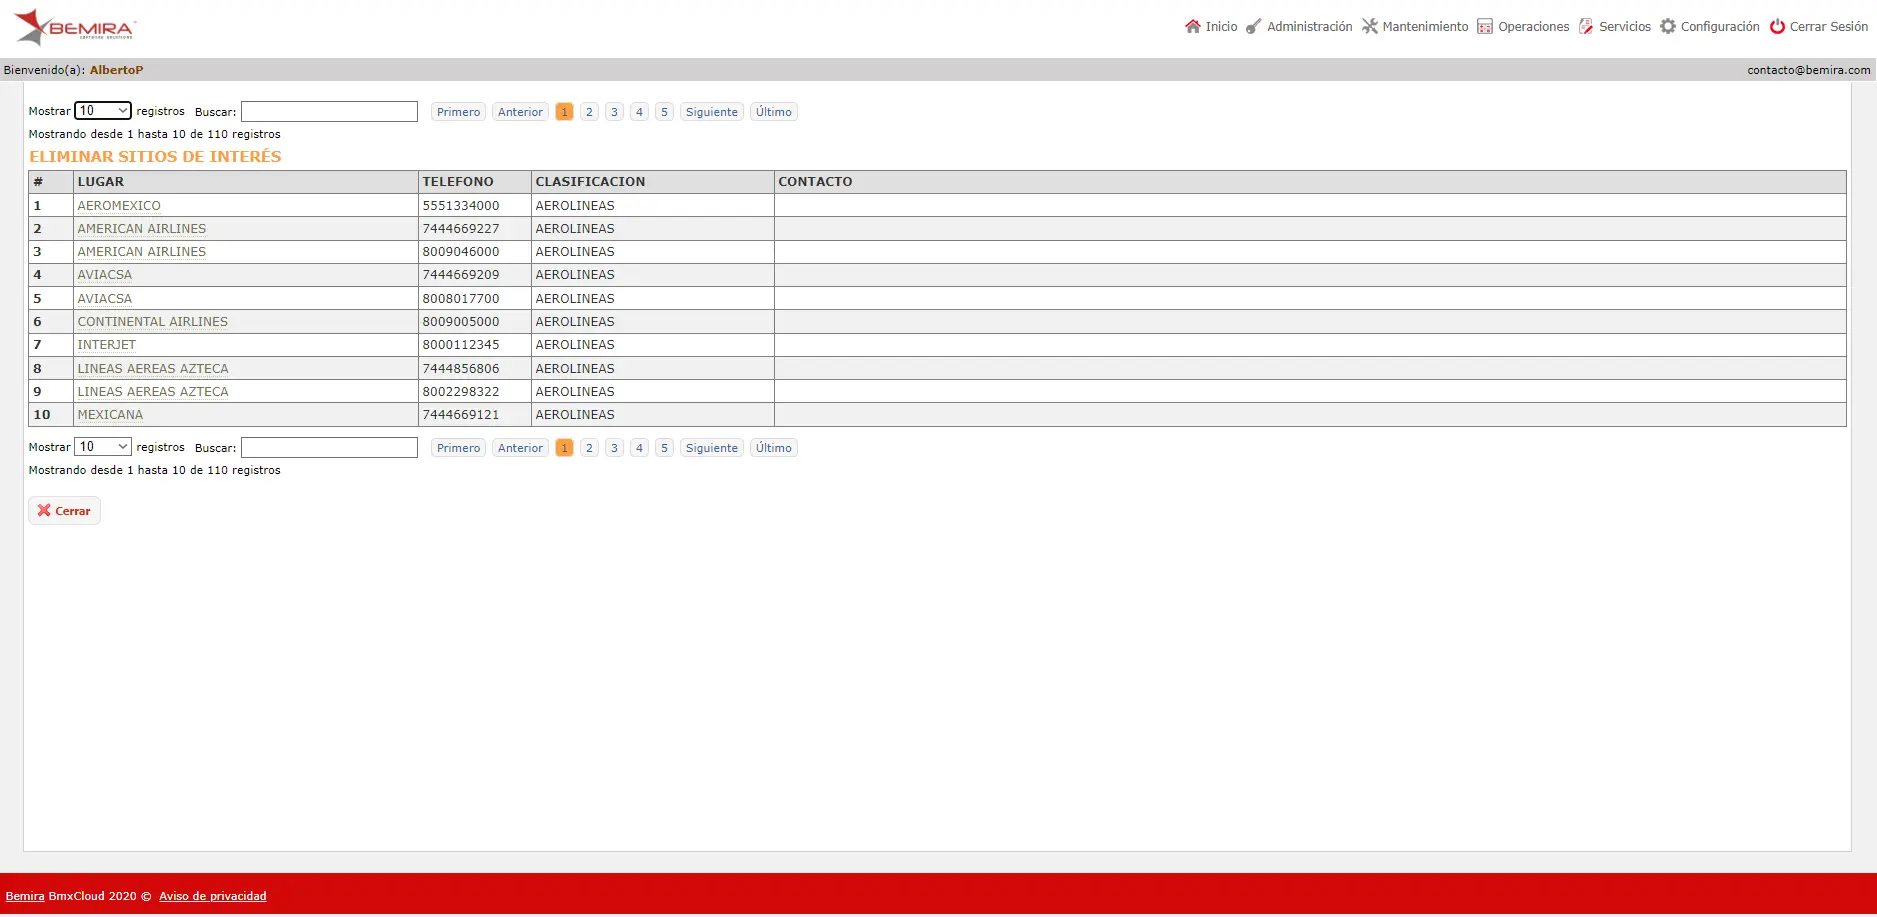Click the Bemira logo
The height and width of the screenshot is (917, 1877).
[75, 27]
